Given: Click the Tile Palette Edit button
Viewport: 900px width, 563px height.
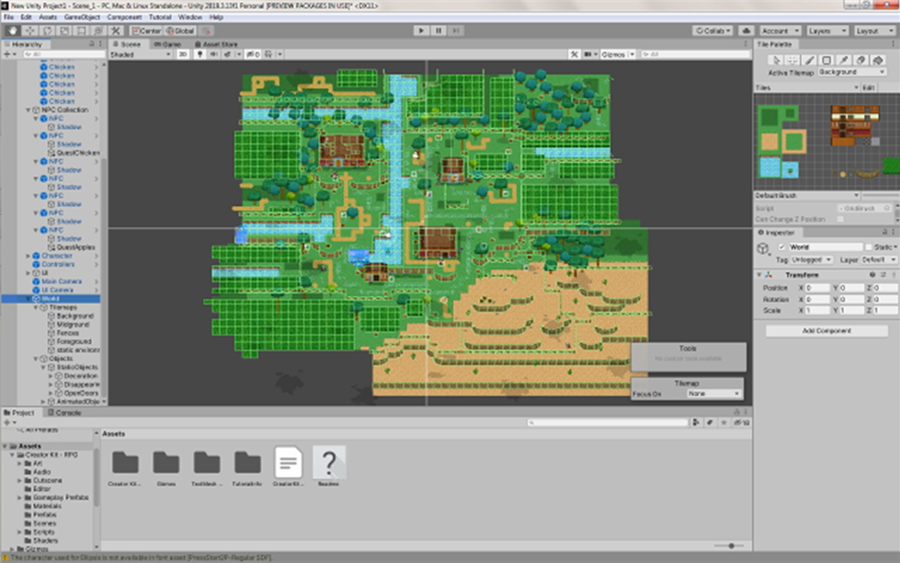Looking at the screenshot, I should click(868, 88).
